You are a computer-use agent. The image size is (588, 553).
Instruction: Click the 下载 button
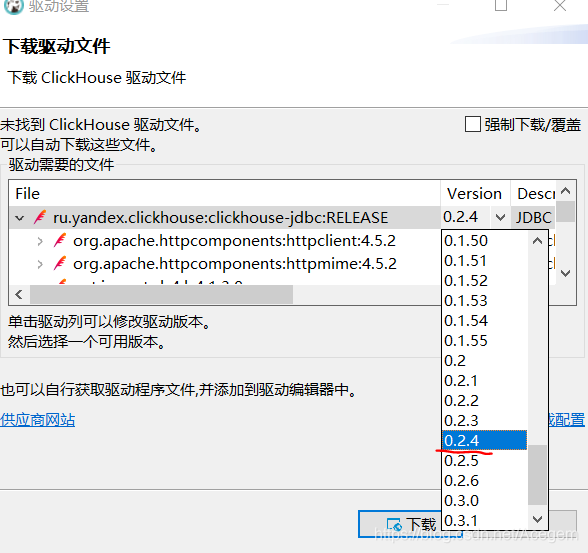pos(400,524)
